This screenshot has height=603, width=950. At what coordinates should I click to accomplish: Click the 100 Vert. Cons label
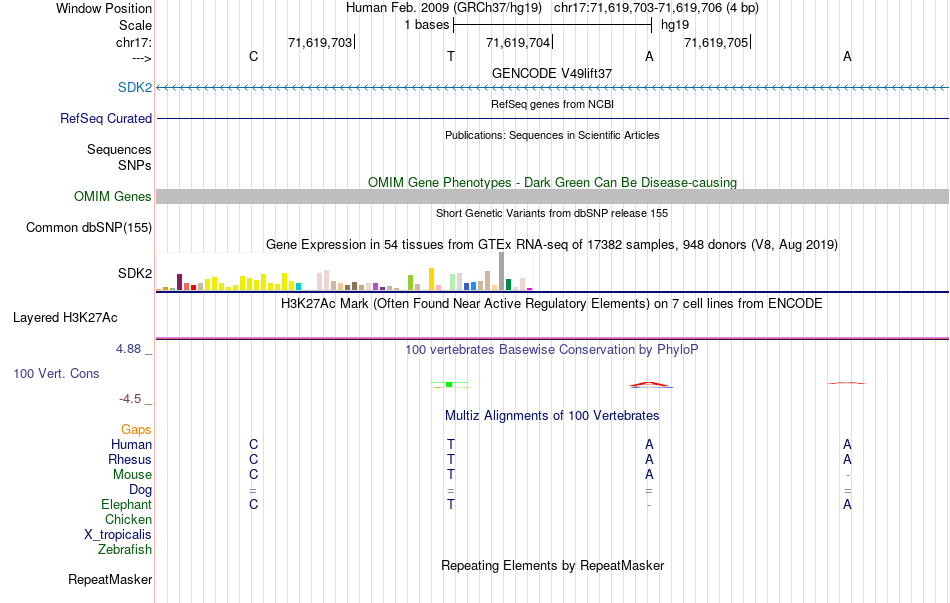(x=56, y=373)
